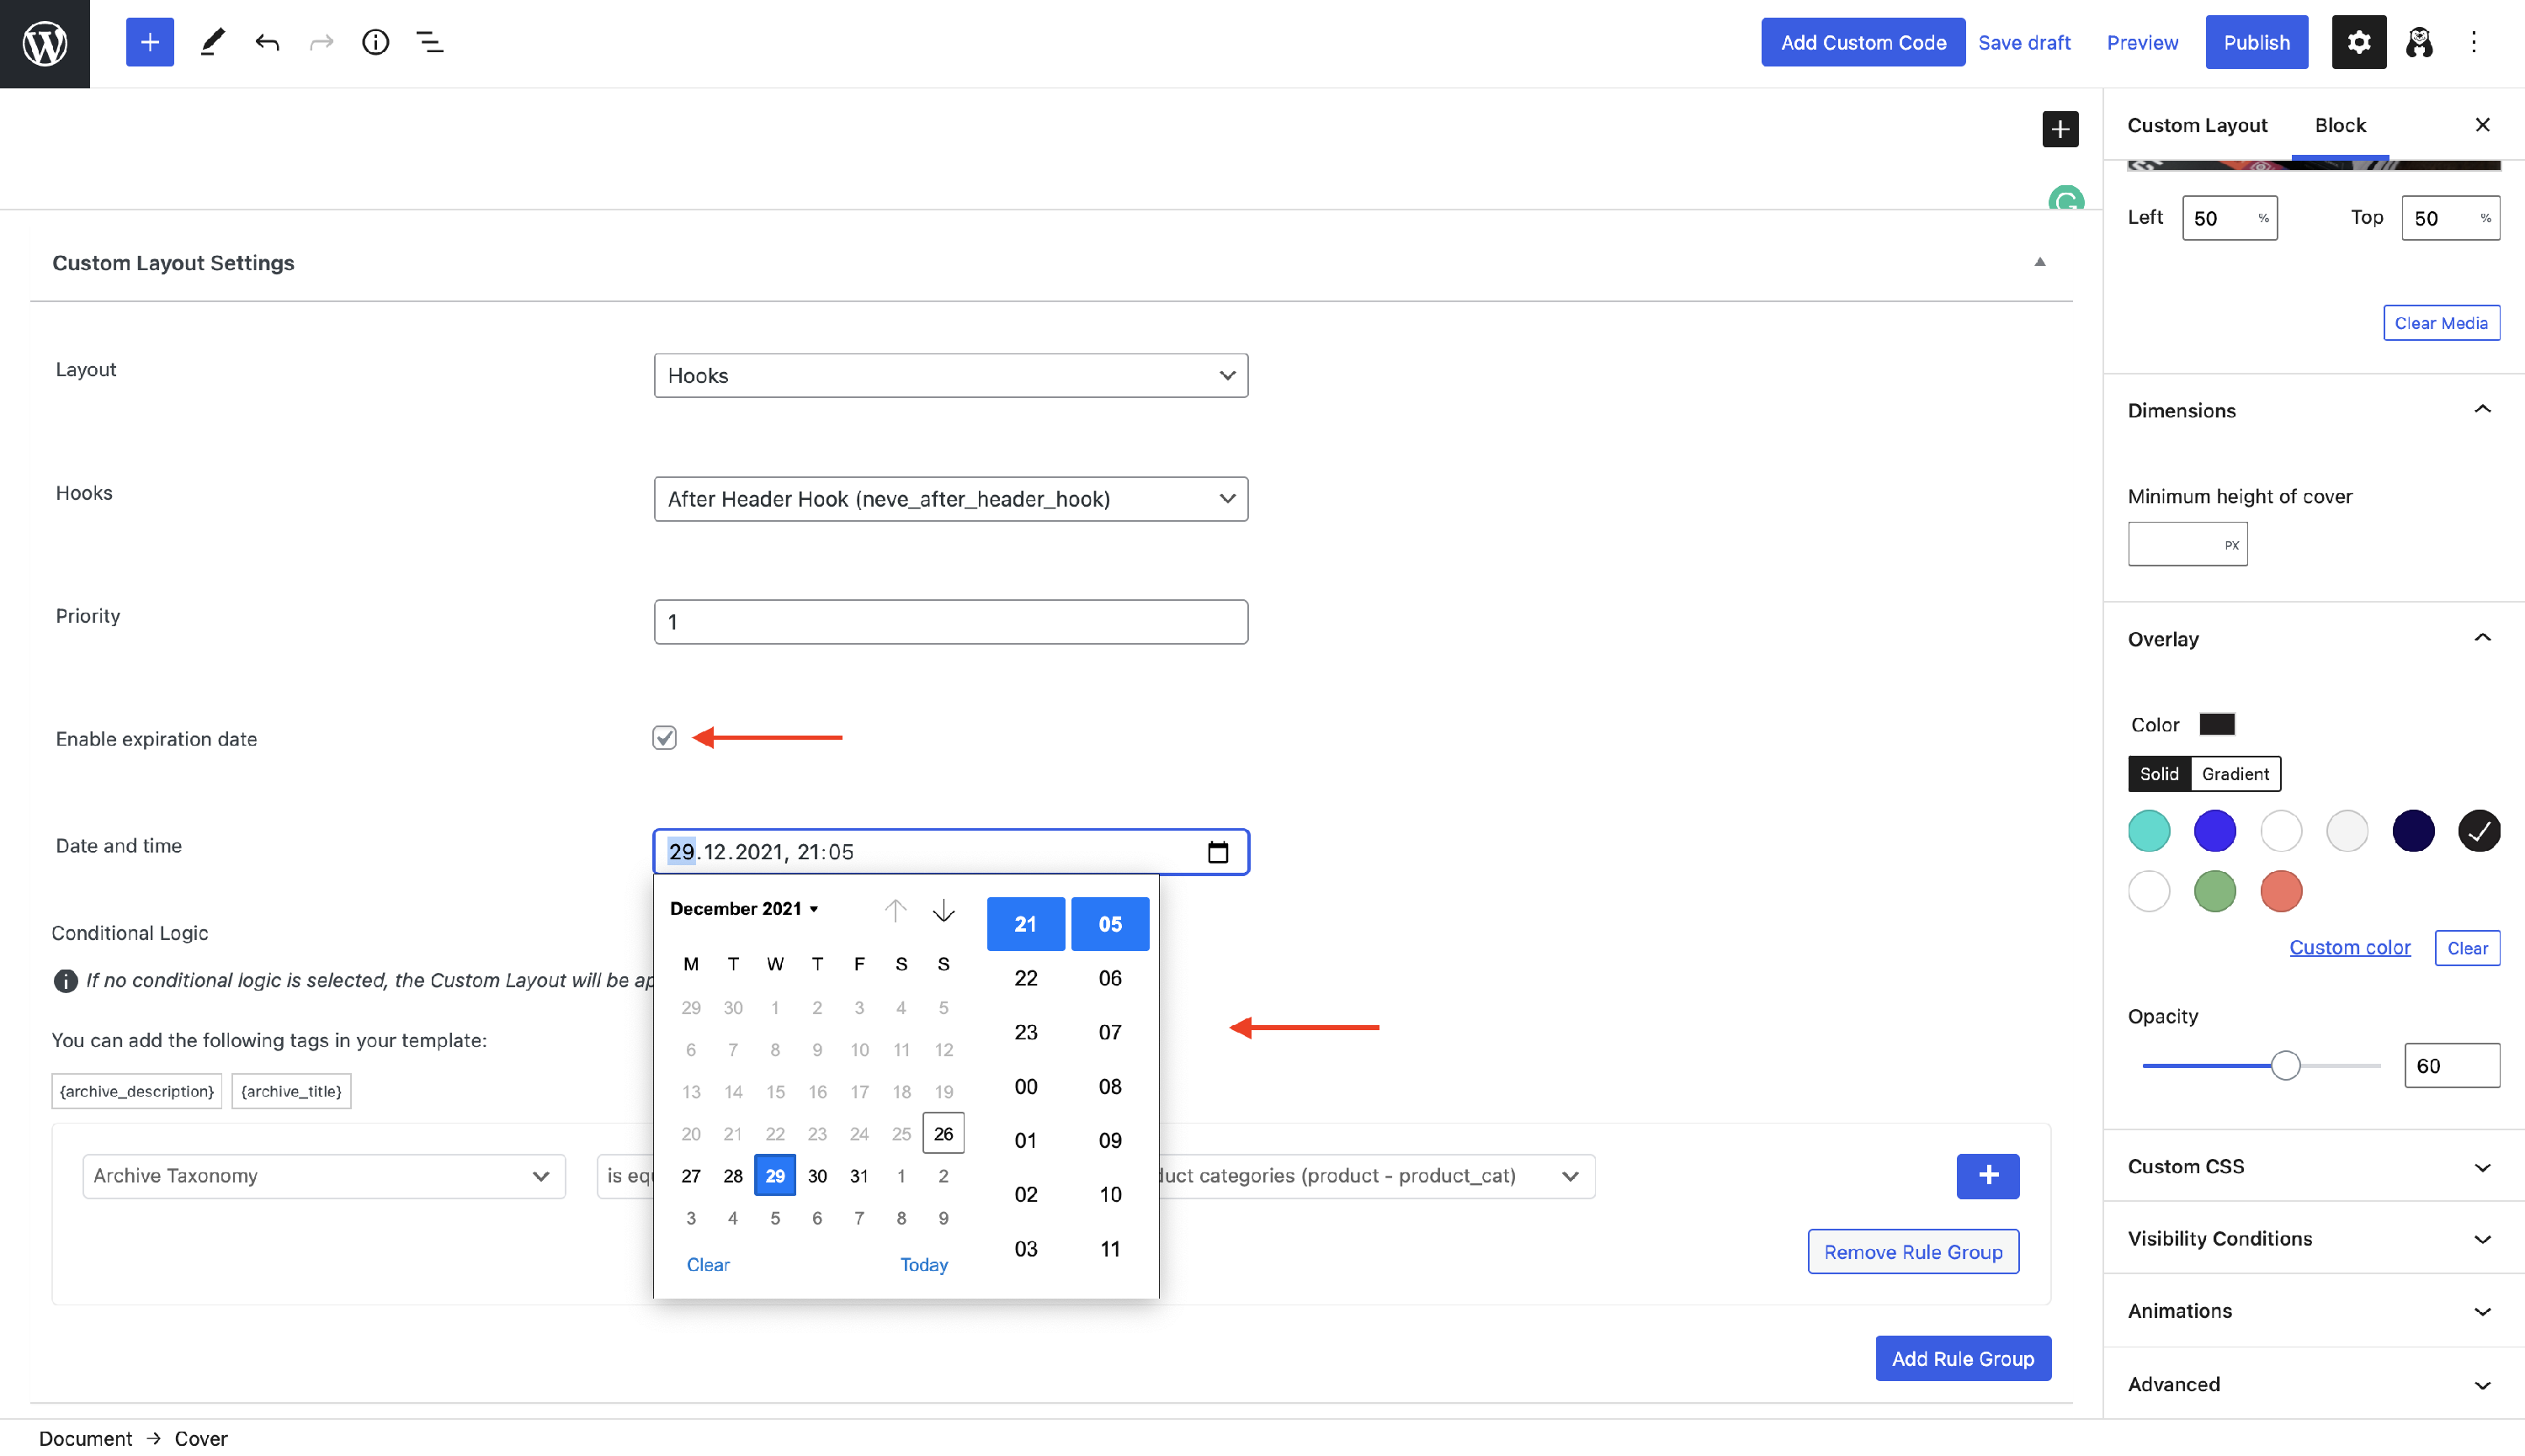Switch to the Block tab

pyautogui.click(x=2340, y=124)
